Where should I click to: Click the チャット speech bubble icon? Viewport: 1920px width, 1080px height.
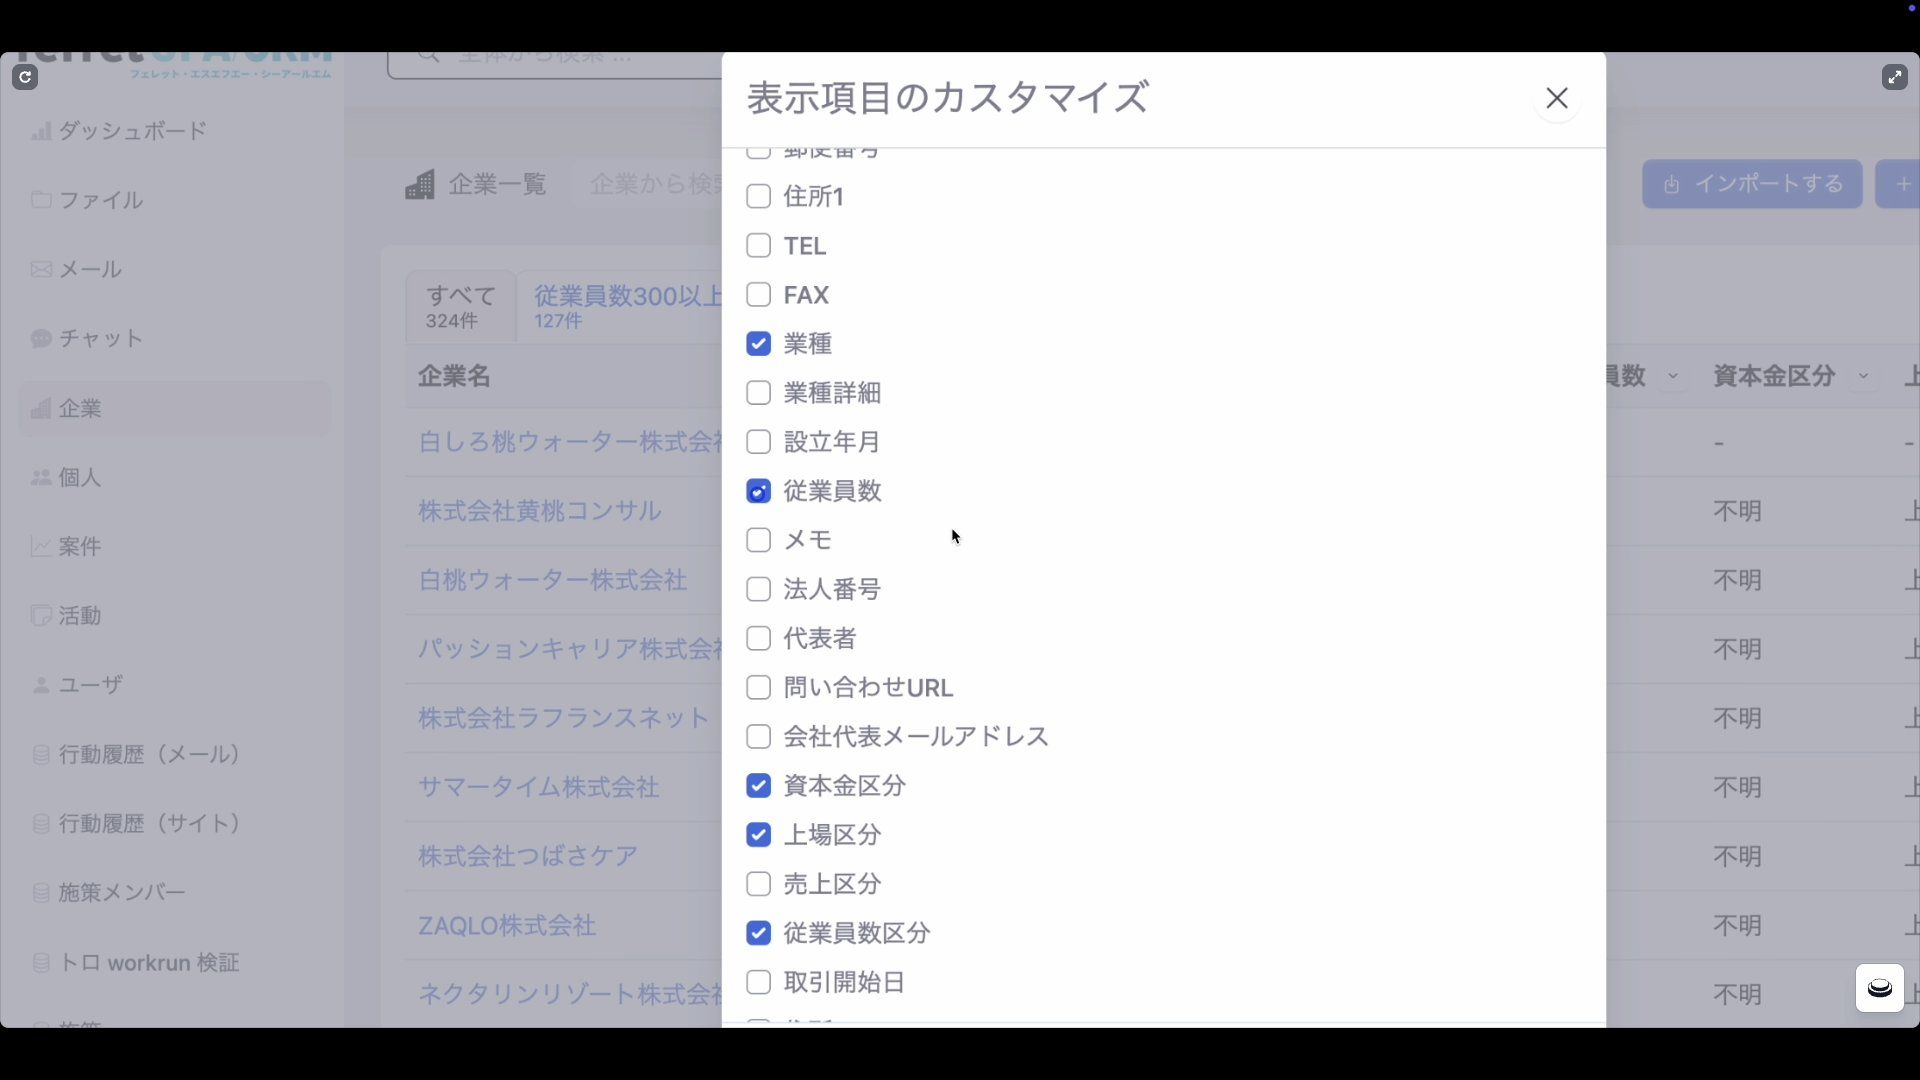tap(41, 338)
